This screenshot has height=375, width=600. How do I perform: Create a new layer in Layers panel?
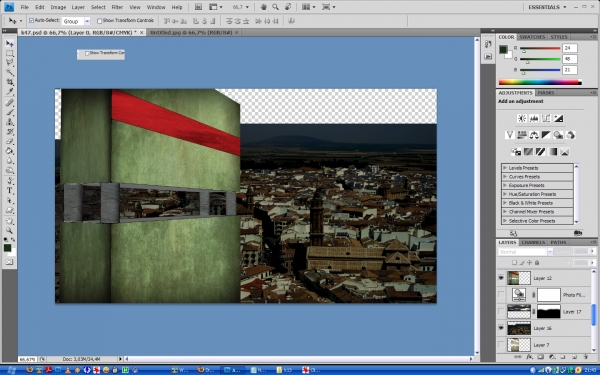point(574,357)
